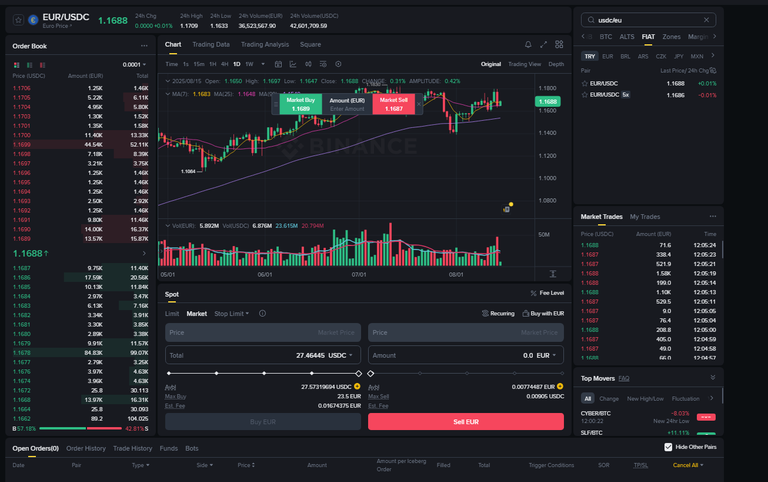Open the Top Movers FAQ link
Viewport: 768px width, 482px height.
(624, 378)
